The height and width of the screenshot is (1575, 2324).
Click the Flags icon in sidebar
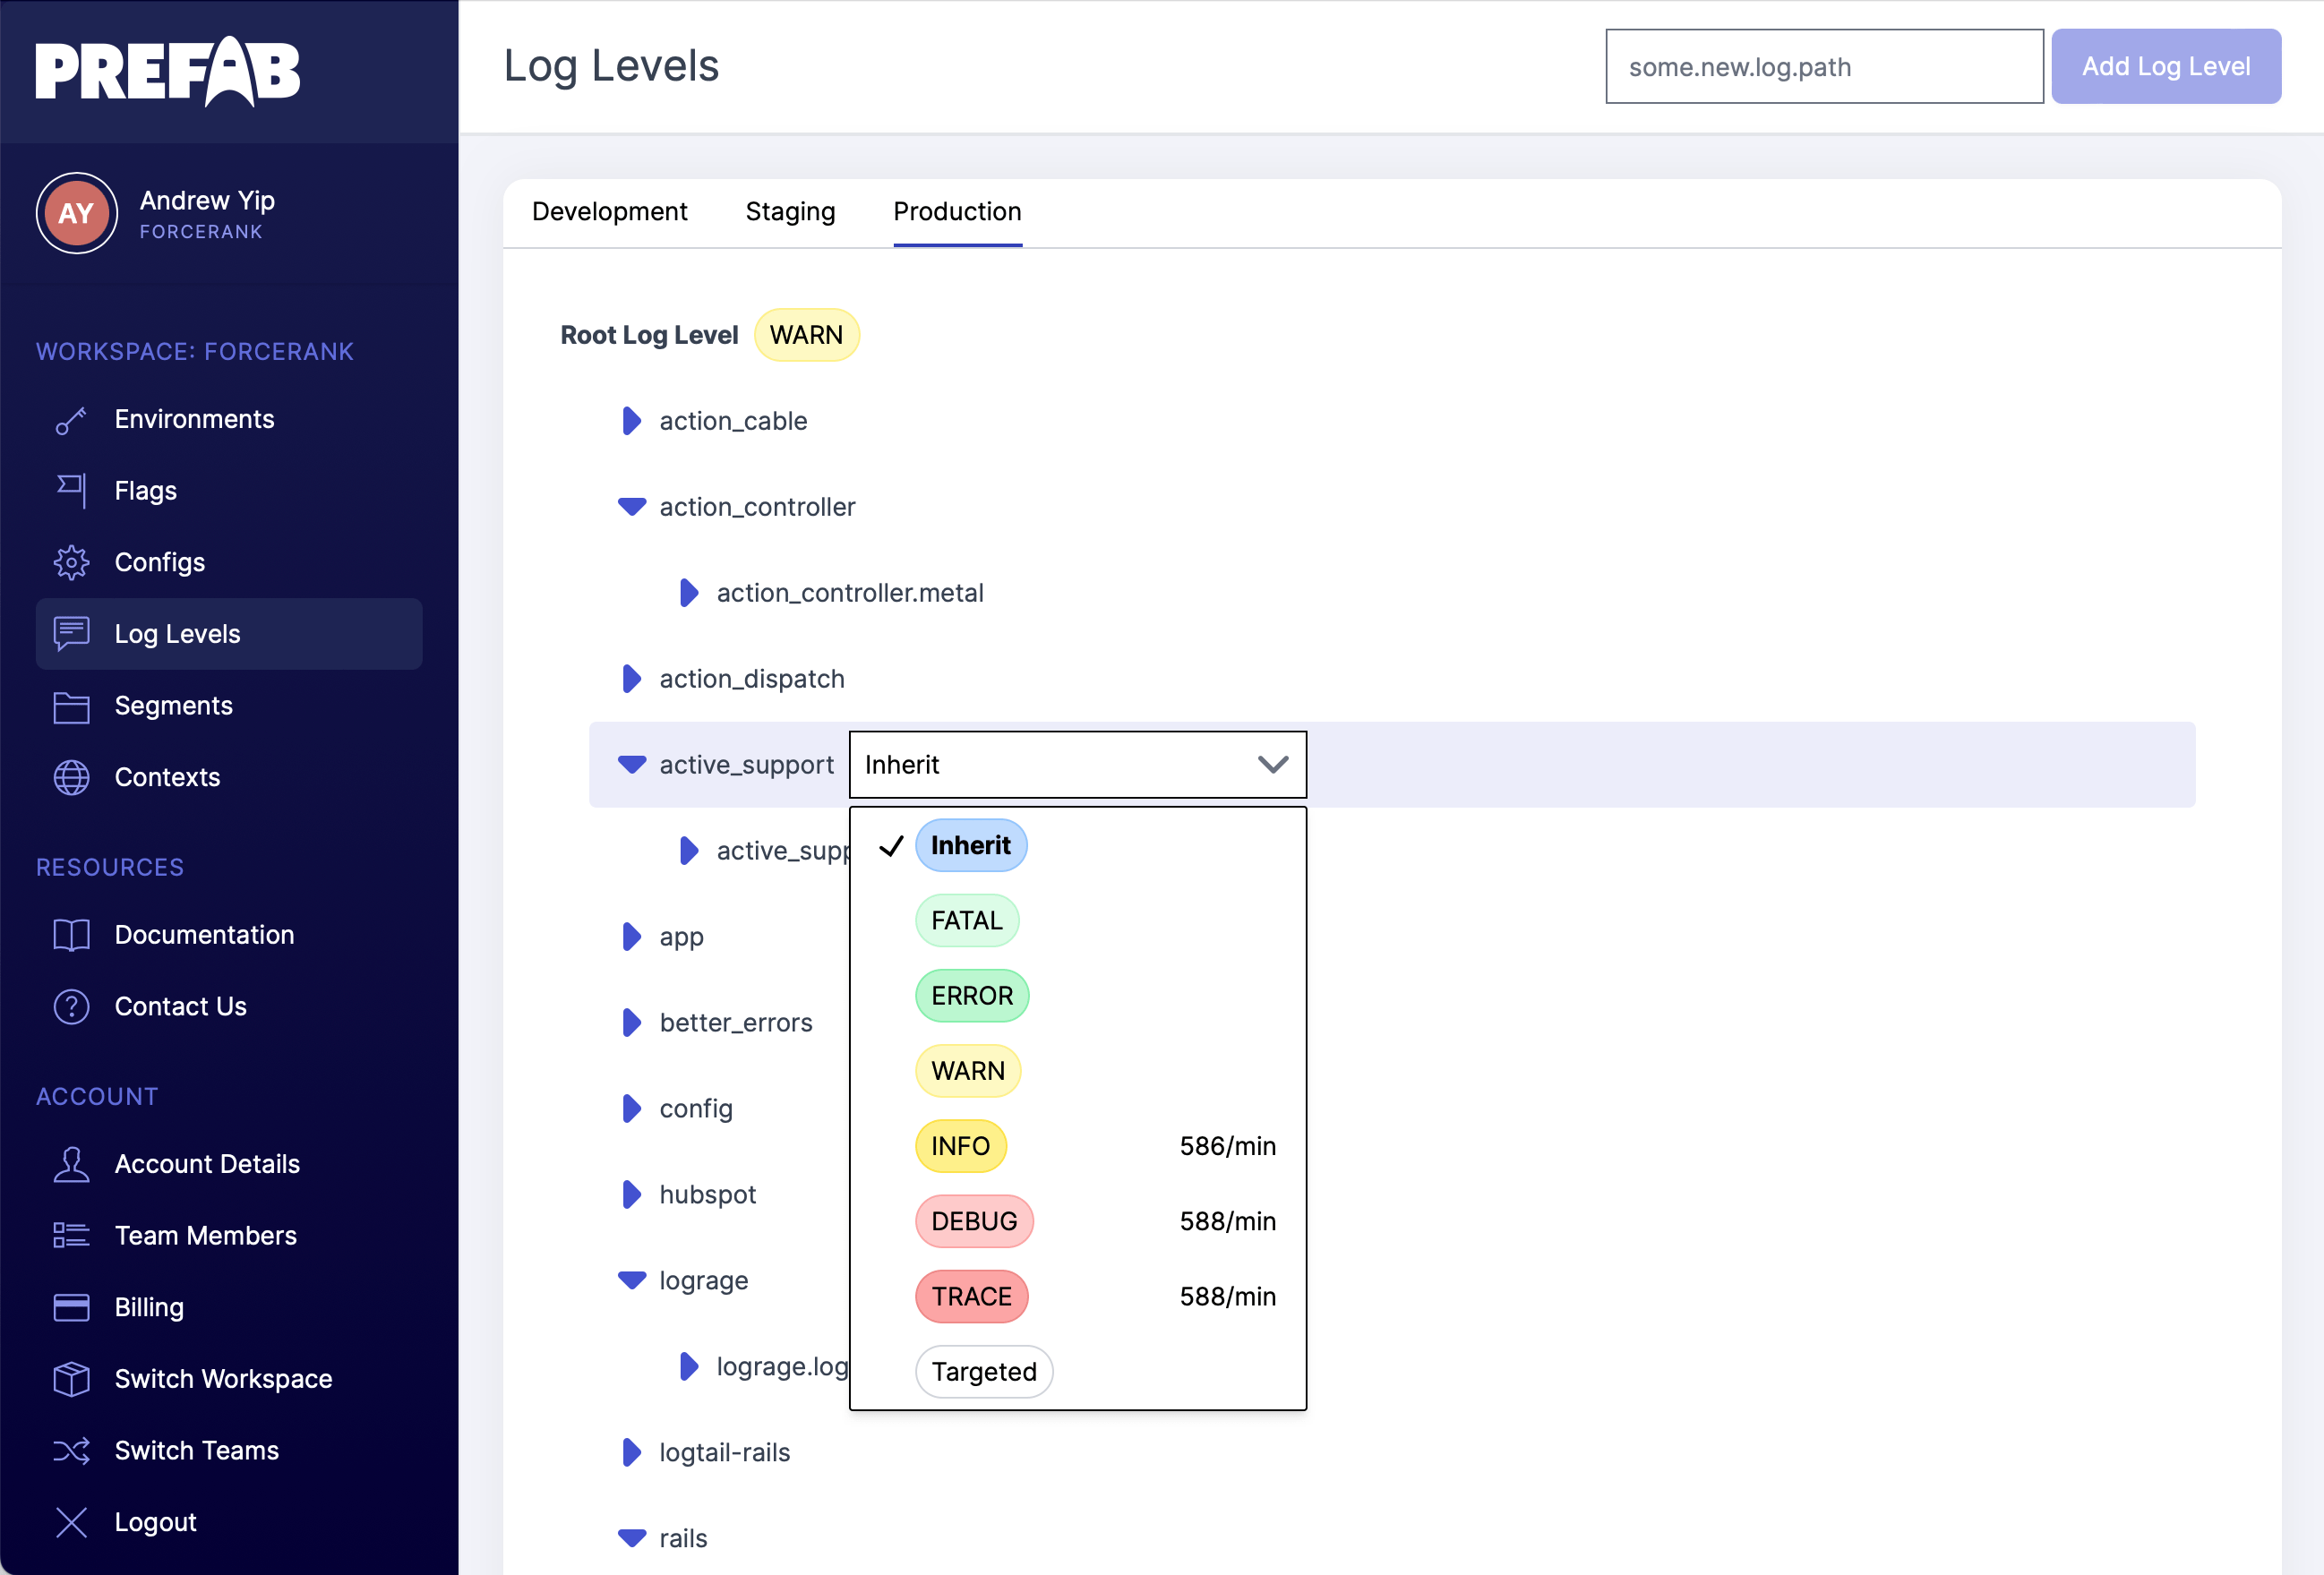click(71, 491)
